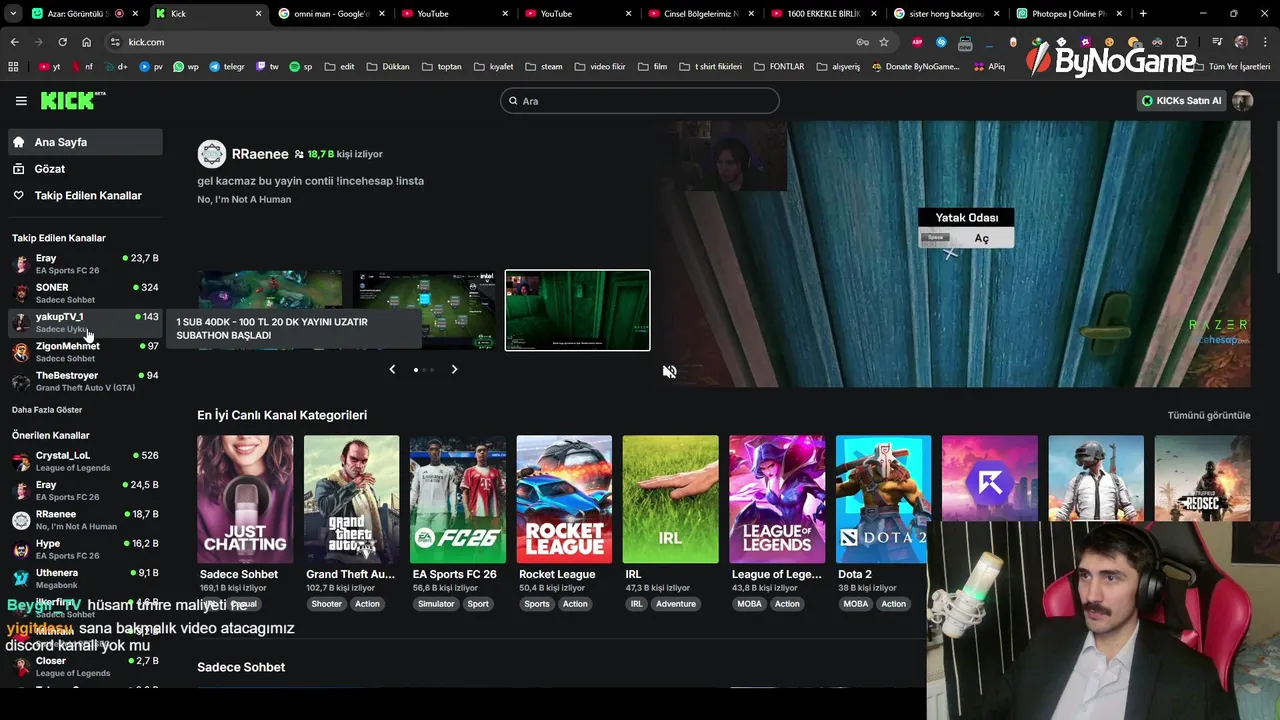Click the Shooter tag under Grand Theft Auto
This screenshot has width=1280, height=720.
[326, 604]
